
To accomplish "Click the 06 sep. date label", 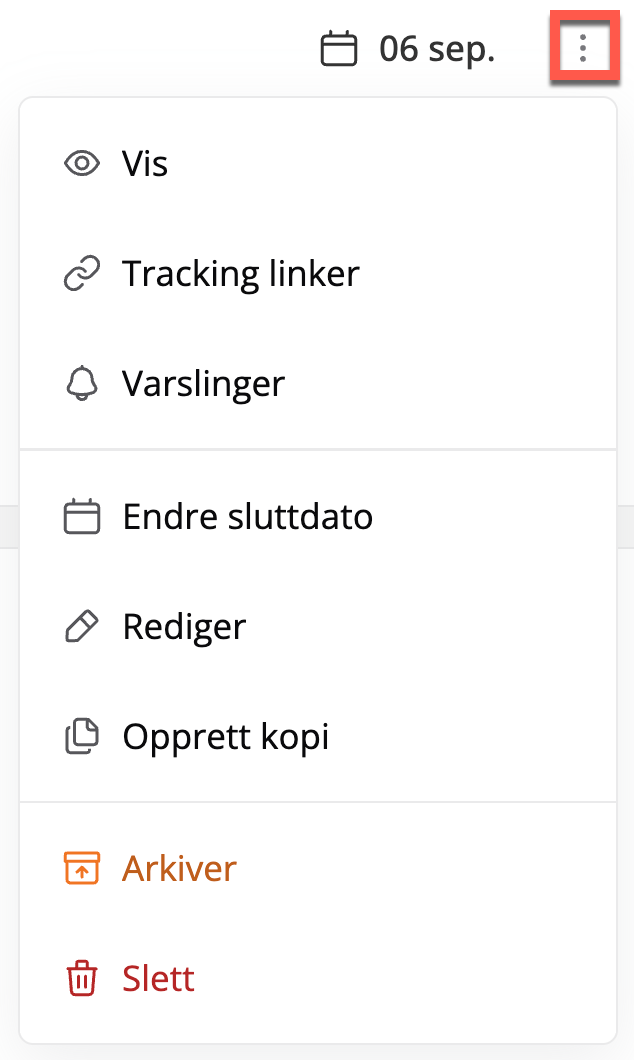I will [437, 49].
